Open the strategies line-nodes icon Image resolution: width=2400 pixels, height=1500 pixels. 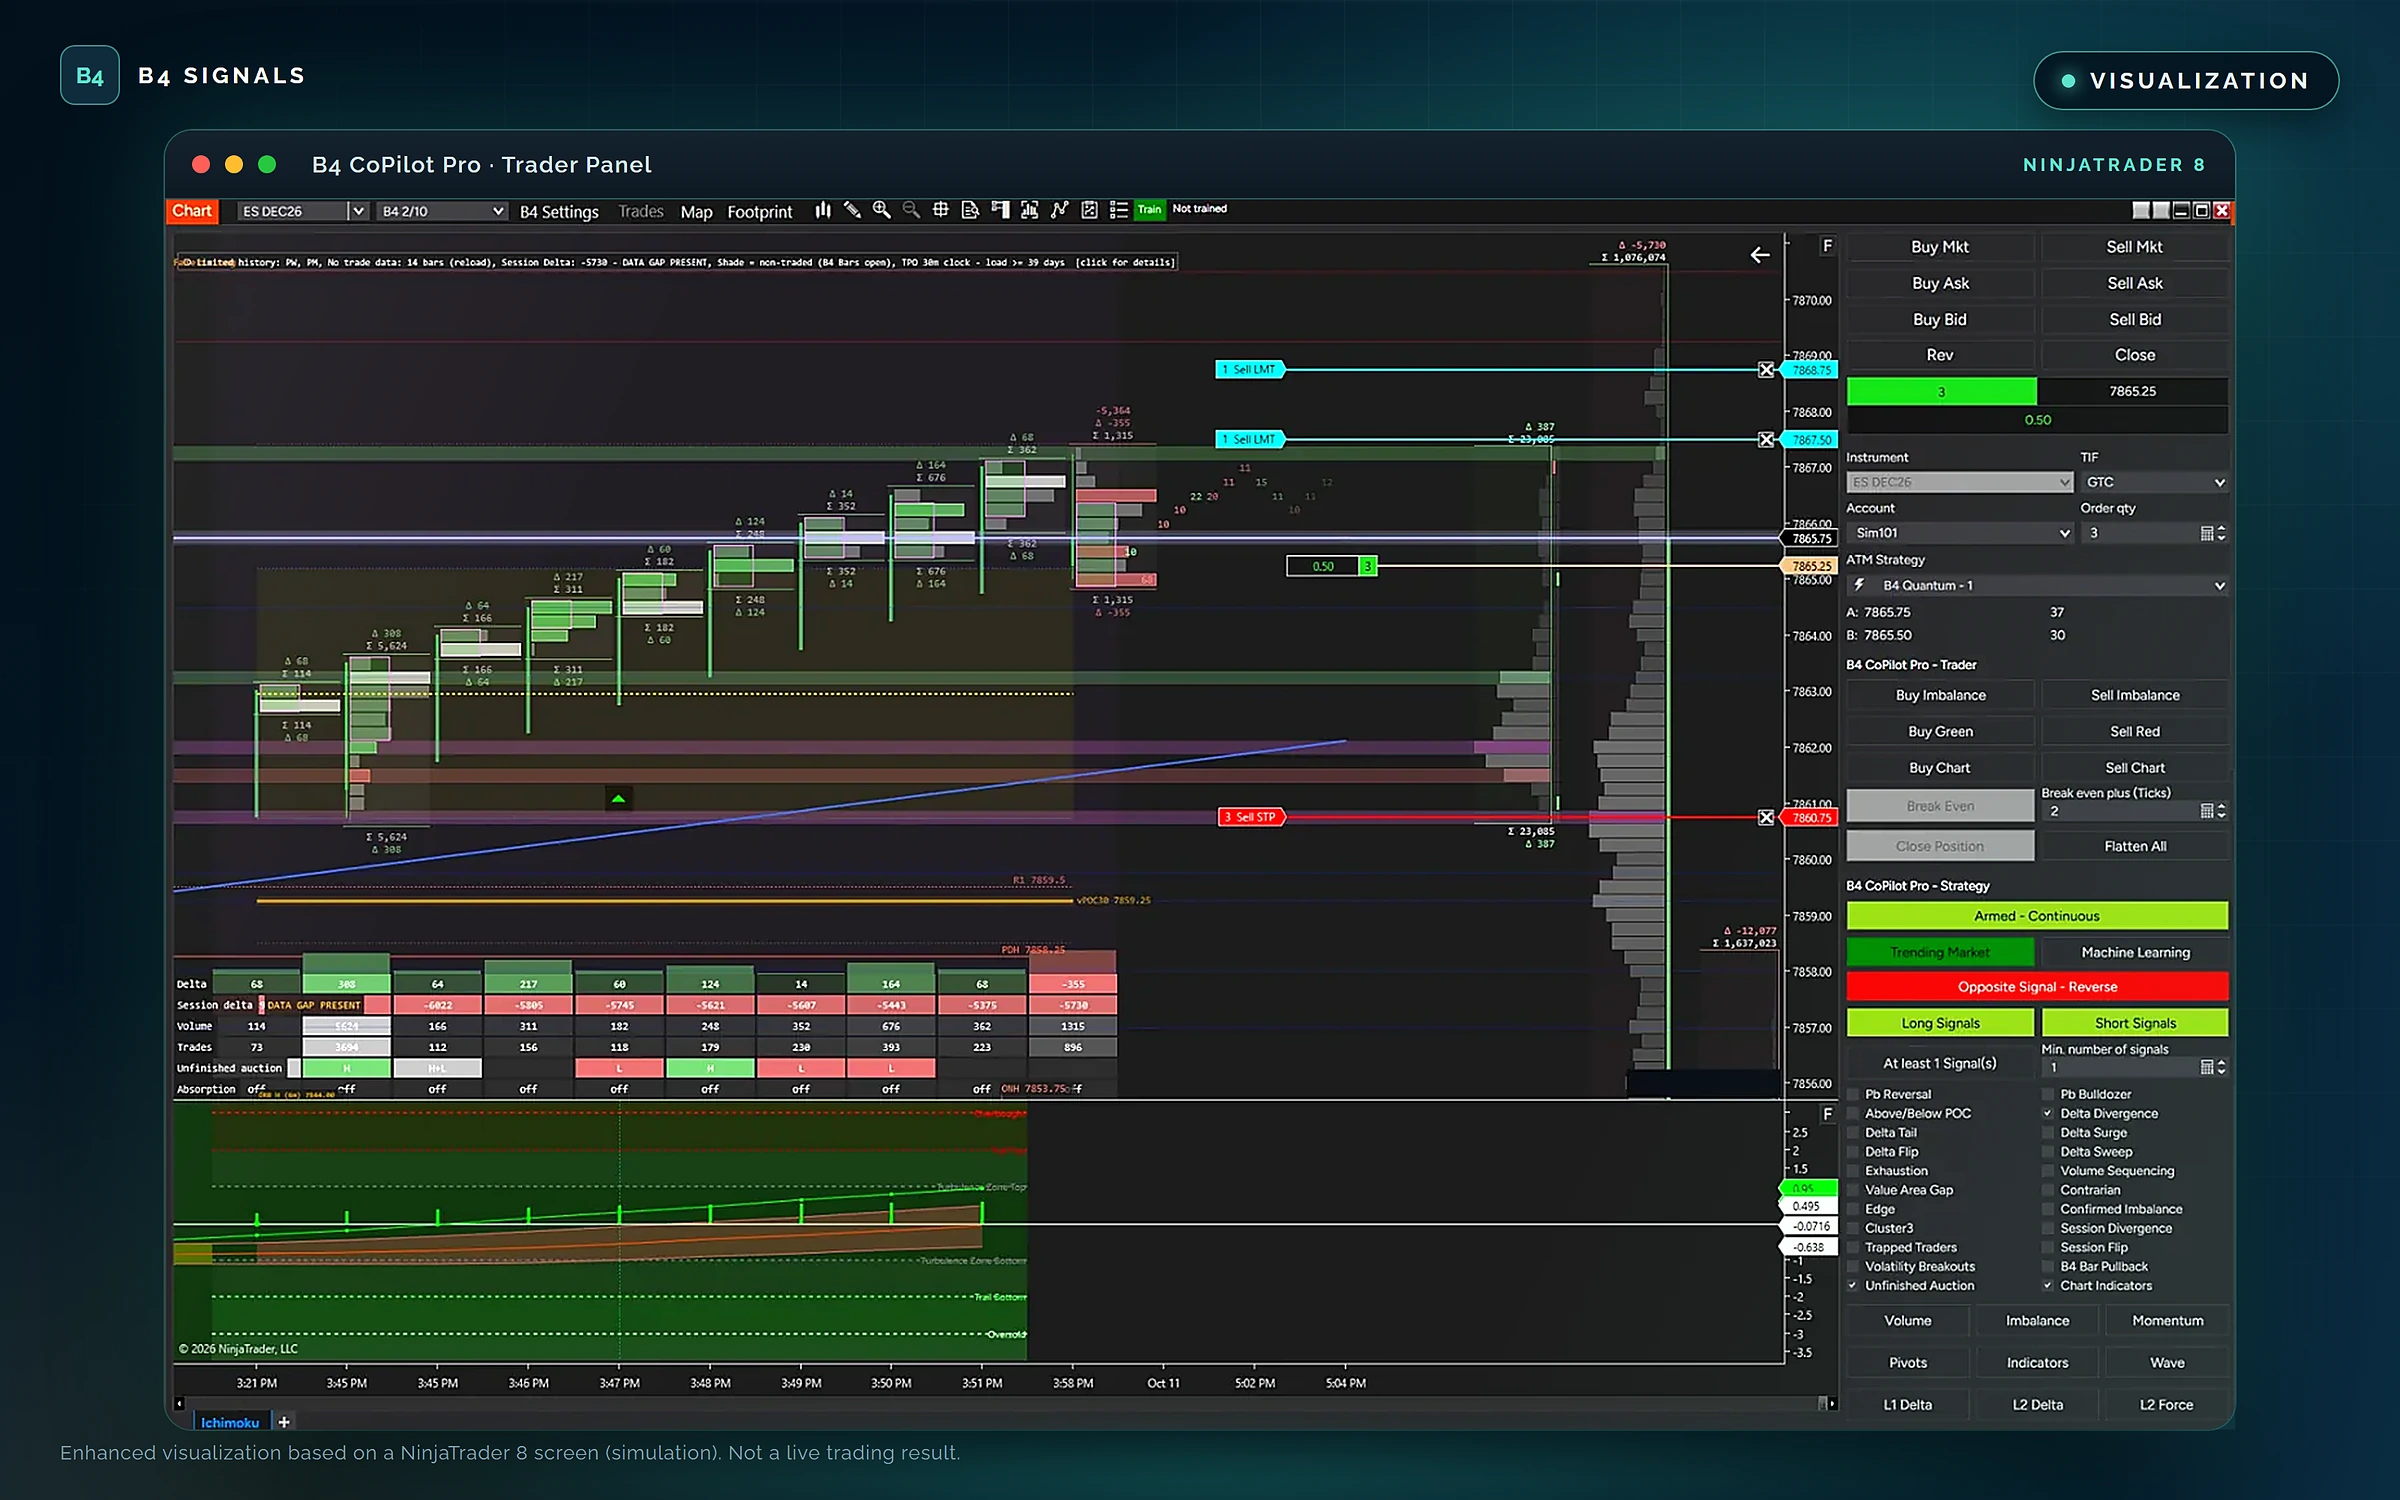coord(1059,210)
